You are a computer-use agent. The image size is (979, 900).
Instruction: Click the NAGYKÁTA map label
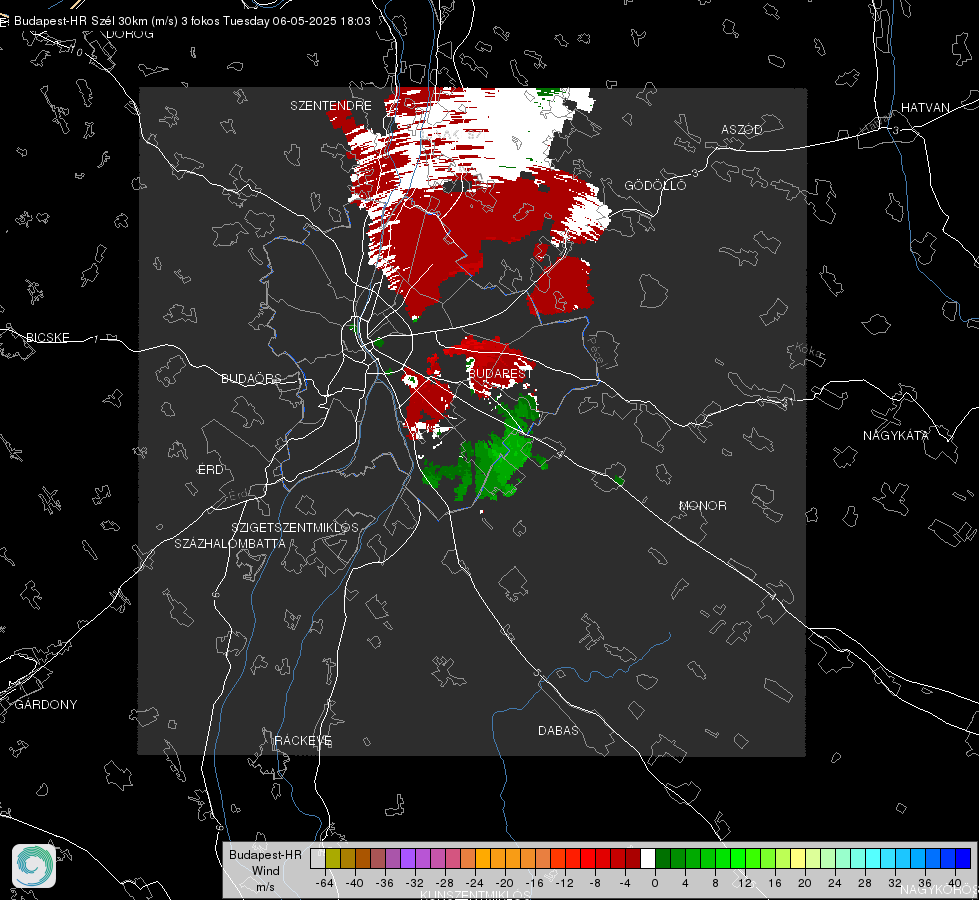[x=895, y=435]
